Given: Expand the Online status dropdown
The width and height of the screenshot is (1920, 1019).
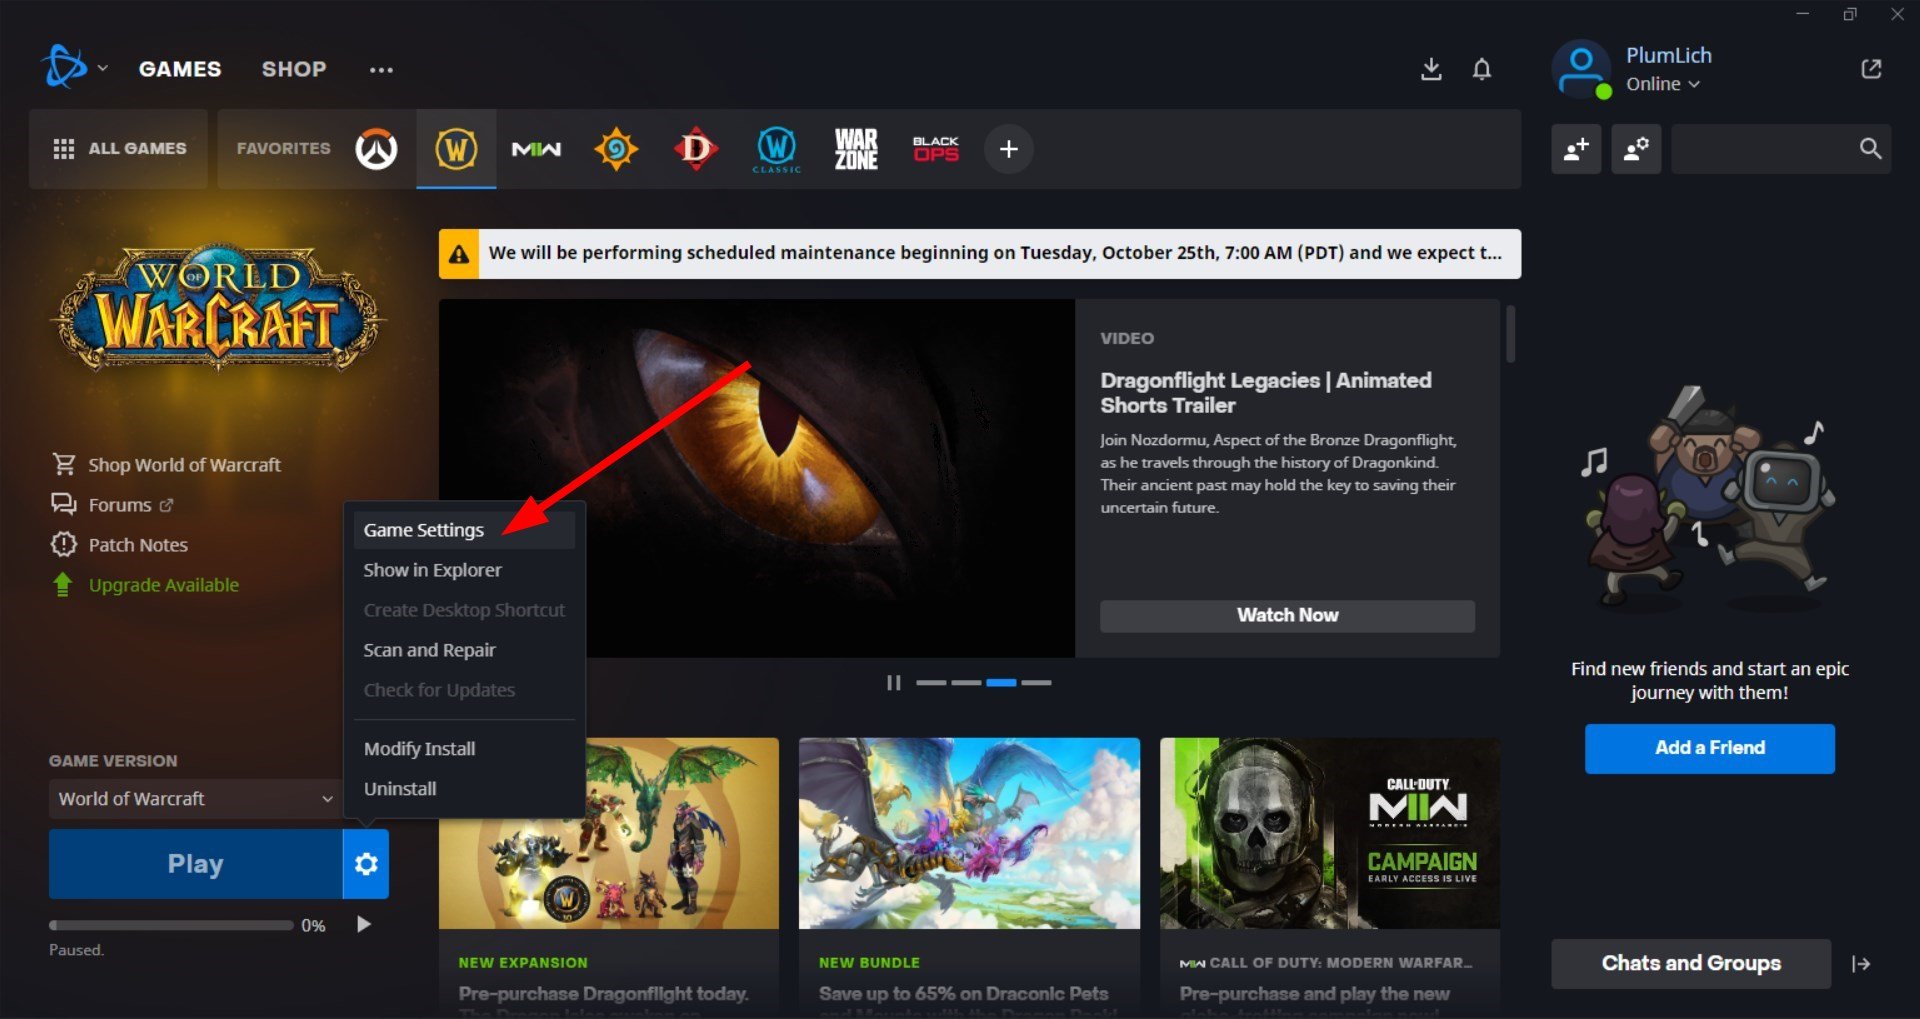Looking at the screenshot, I should [x=1662, y=84].
